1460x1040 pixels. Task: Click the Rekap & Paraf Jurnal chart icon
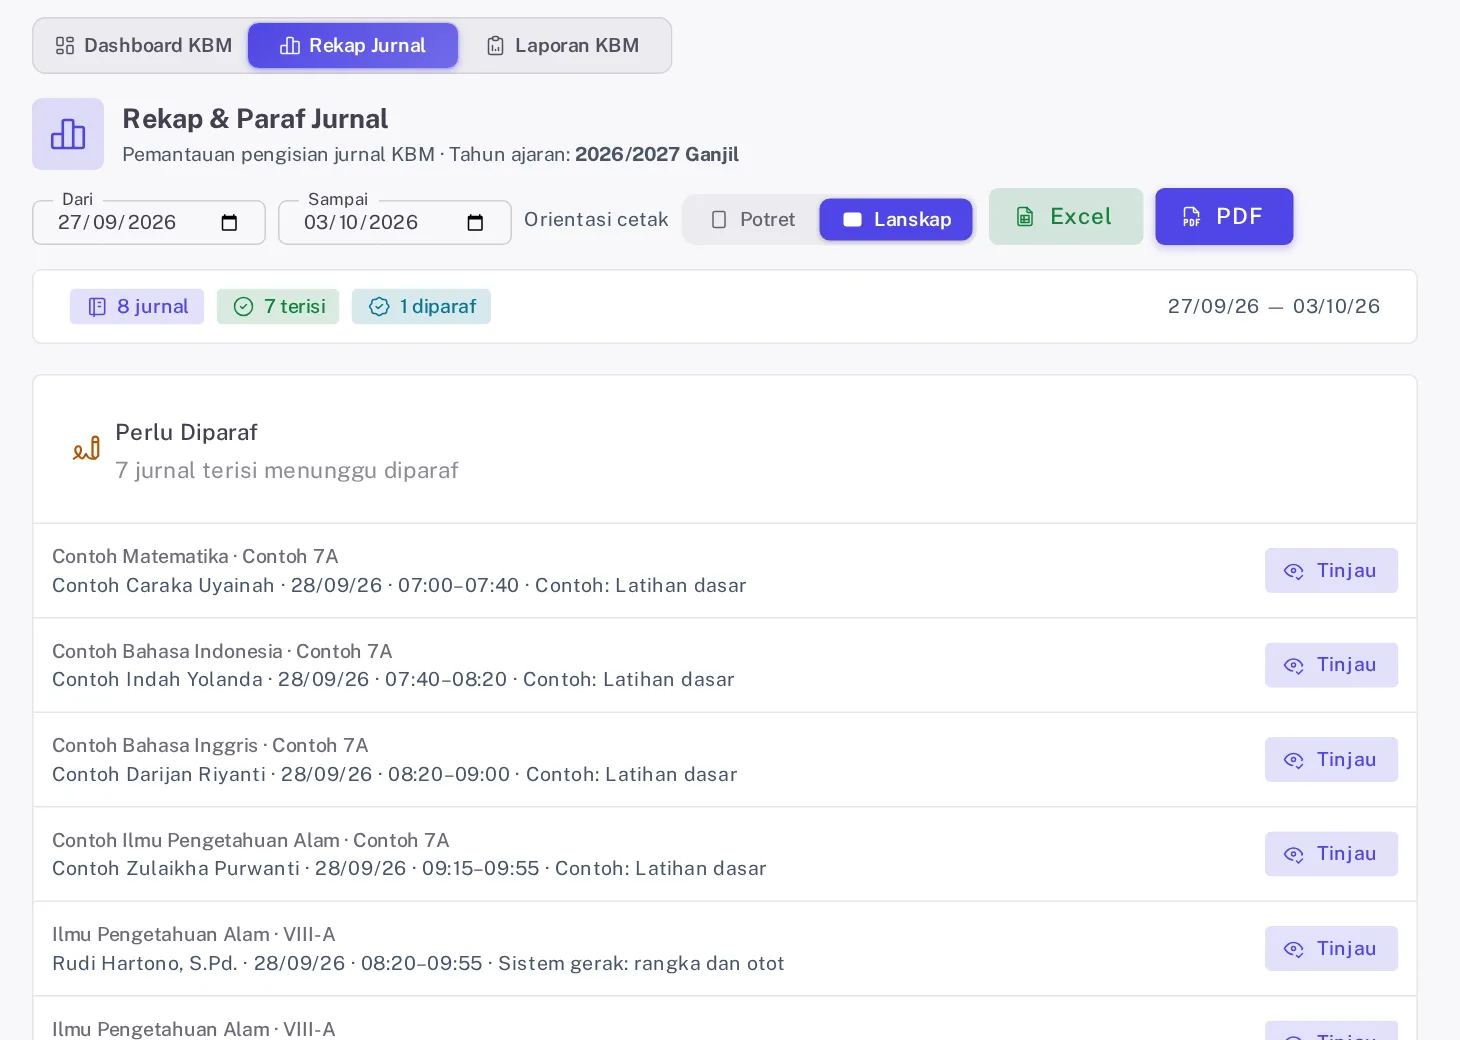pyautogui.click(x=68, y=134)
